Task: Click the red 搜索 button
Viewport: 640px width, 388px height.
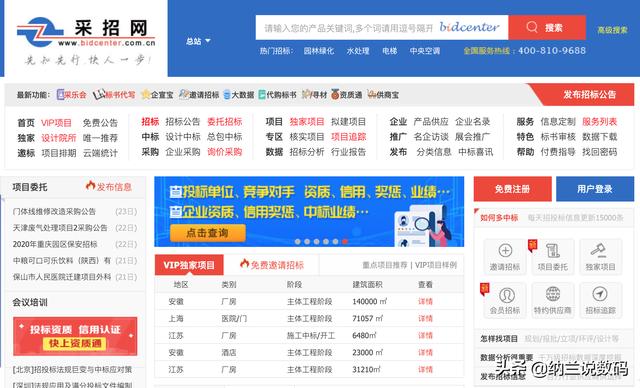Action: [547, 27]
